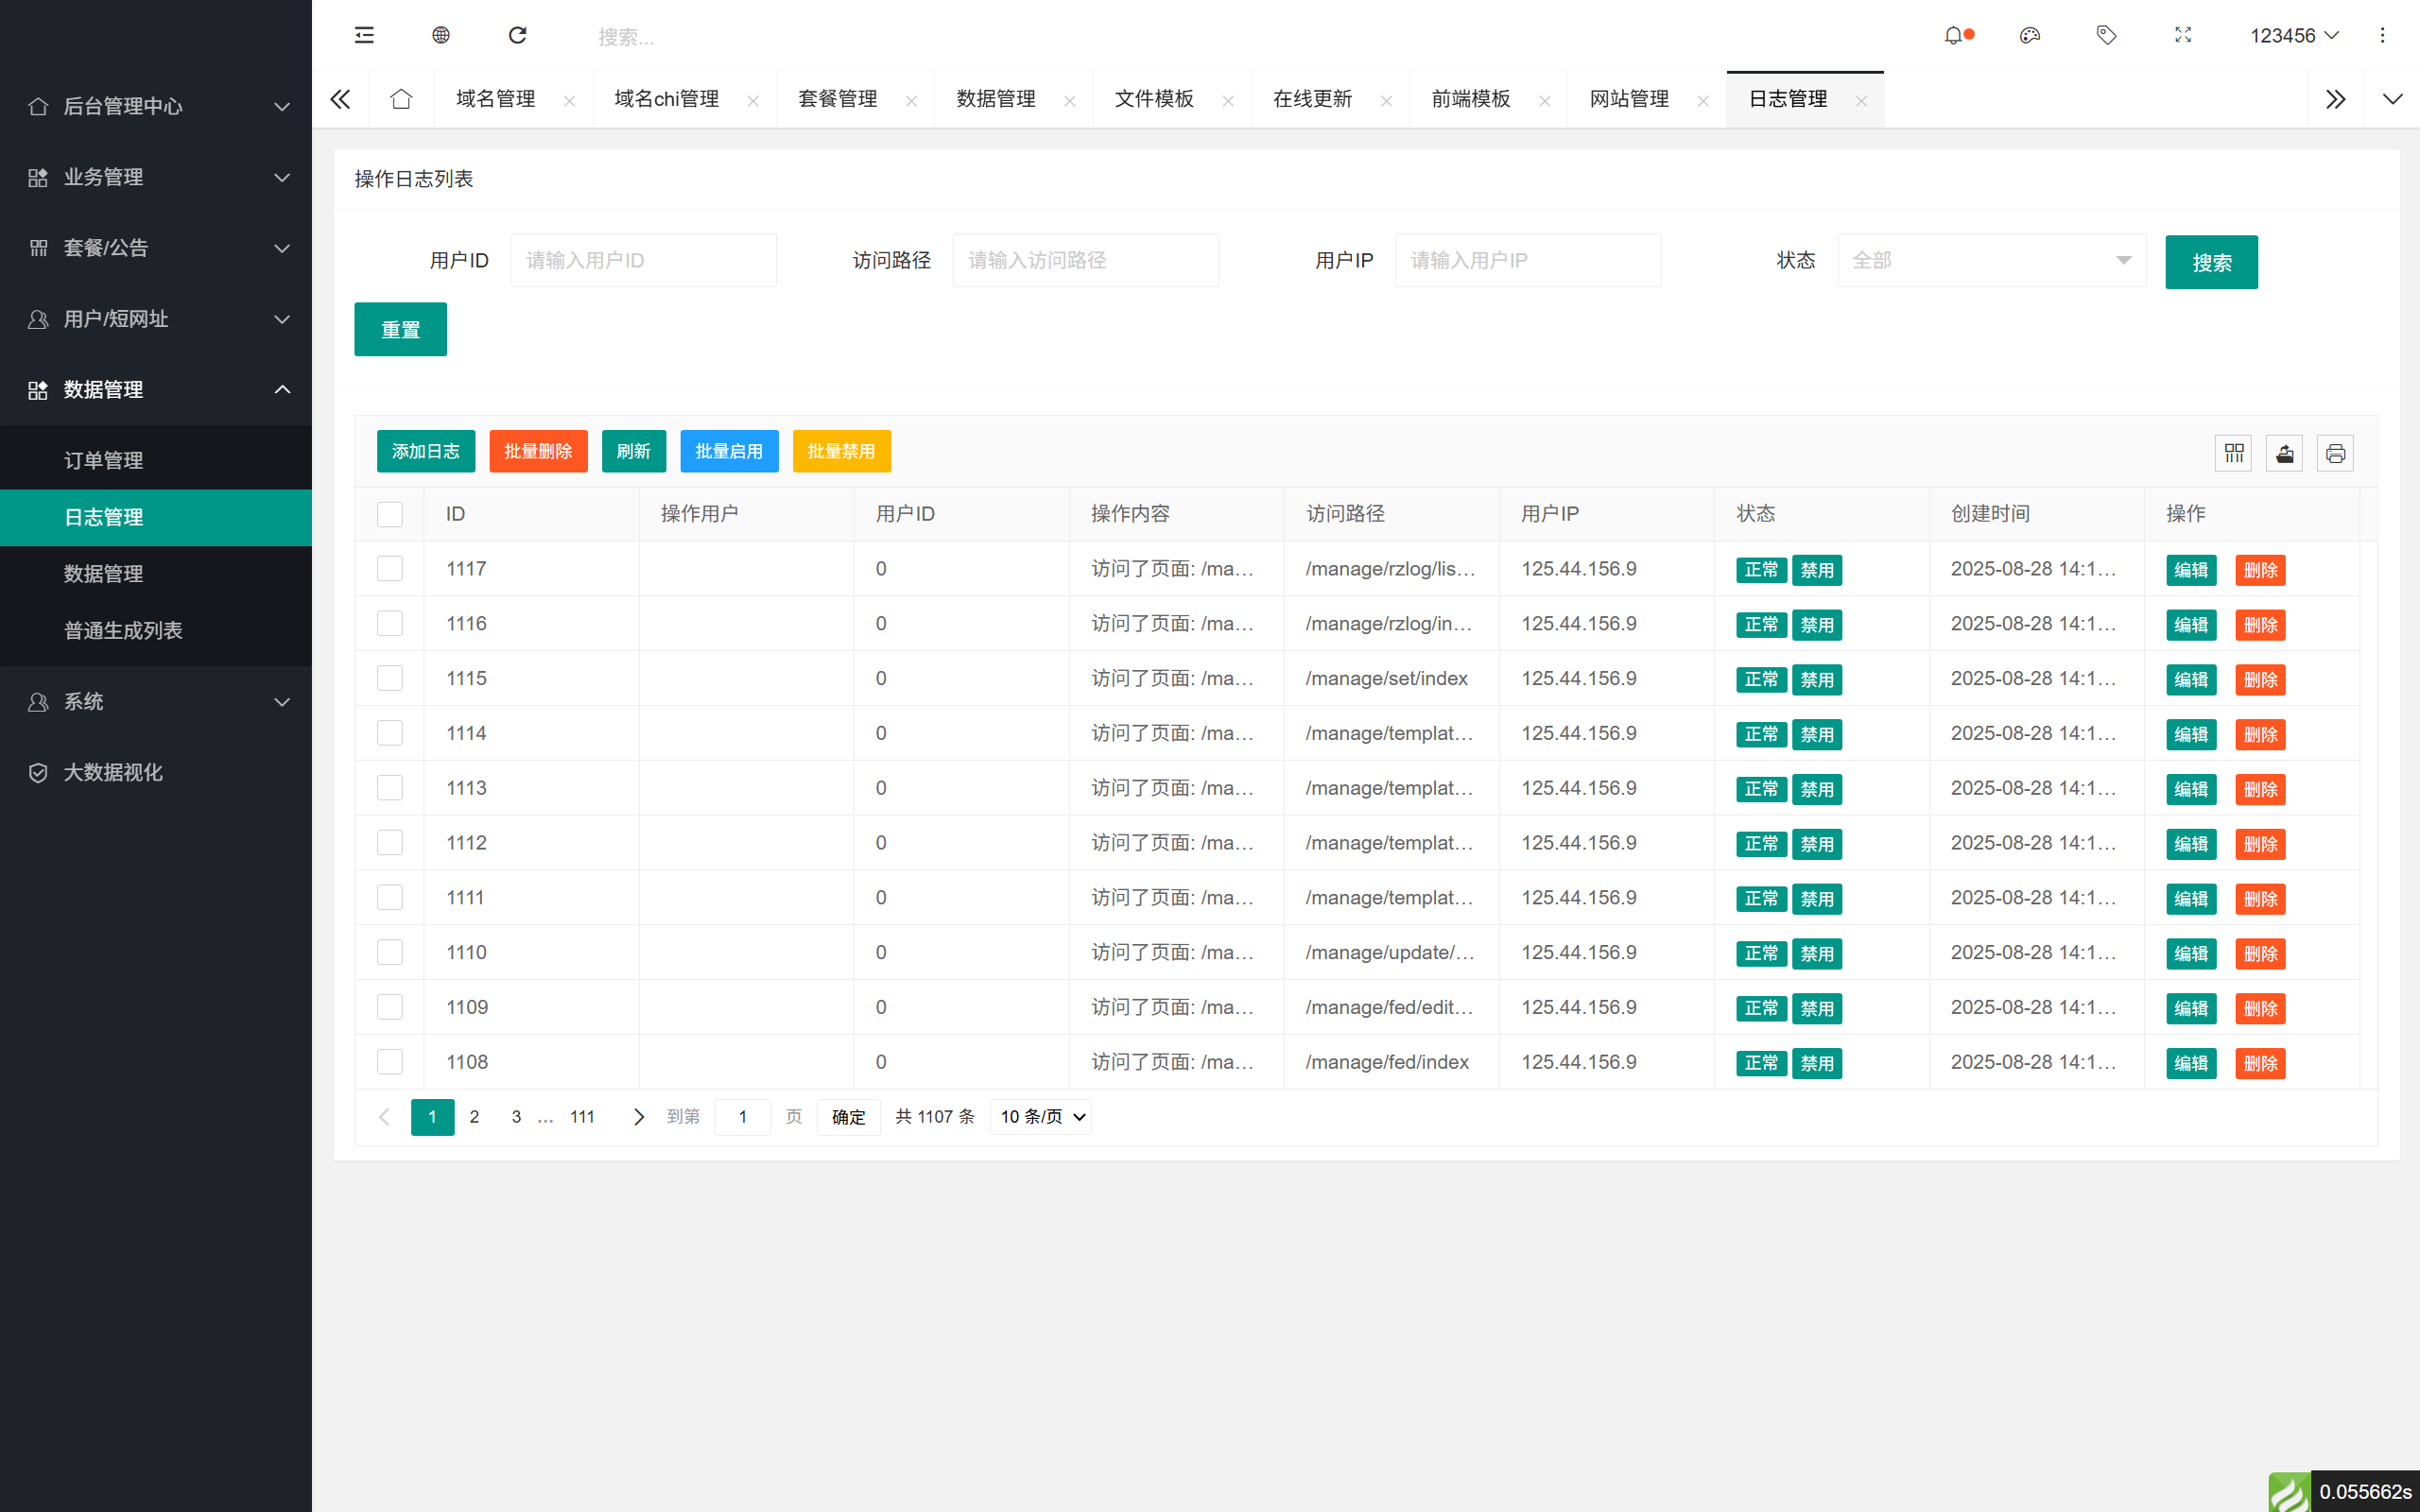The width and height of the screenshot is (2420, 1512).
Task: Click the tag icon in the top bar
Action: 2106,35
